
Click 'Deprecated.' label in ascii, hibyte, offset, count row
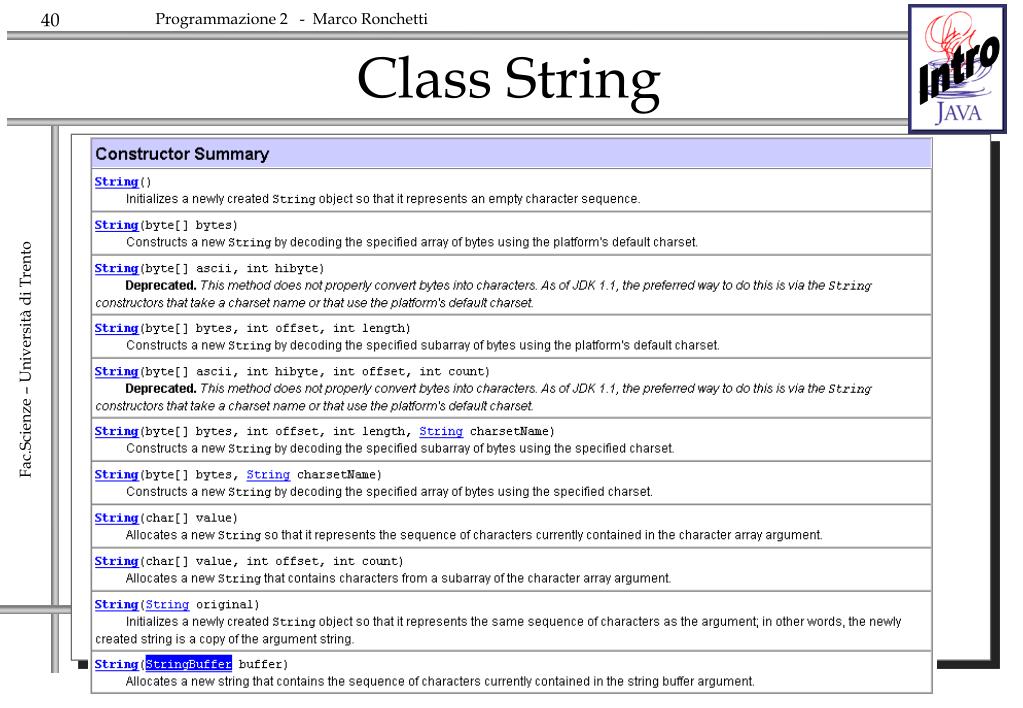coord(160,388)
